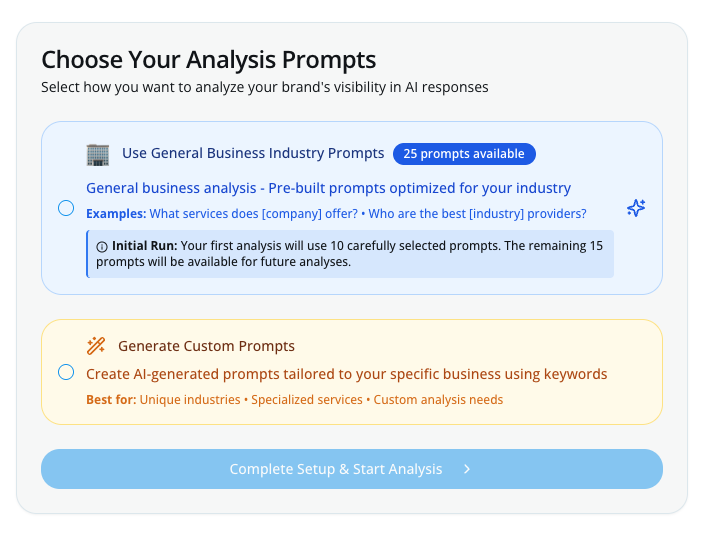The image size is (707, 535).
Task: Select Generate Custom Prompts radio button
Action: [x=66, y=372]
